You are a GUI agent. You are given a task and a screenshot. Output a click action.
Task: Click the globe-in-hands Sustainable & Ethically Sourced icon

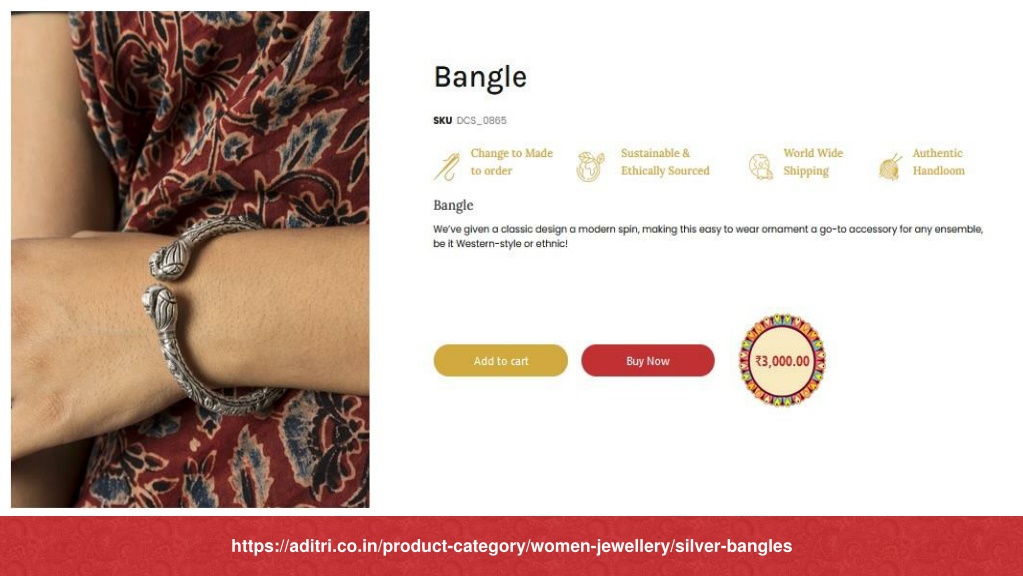tap(590, 166)
